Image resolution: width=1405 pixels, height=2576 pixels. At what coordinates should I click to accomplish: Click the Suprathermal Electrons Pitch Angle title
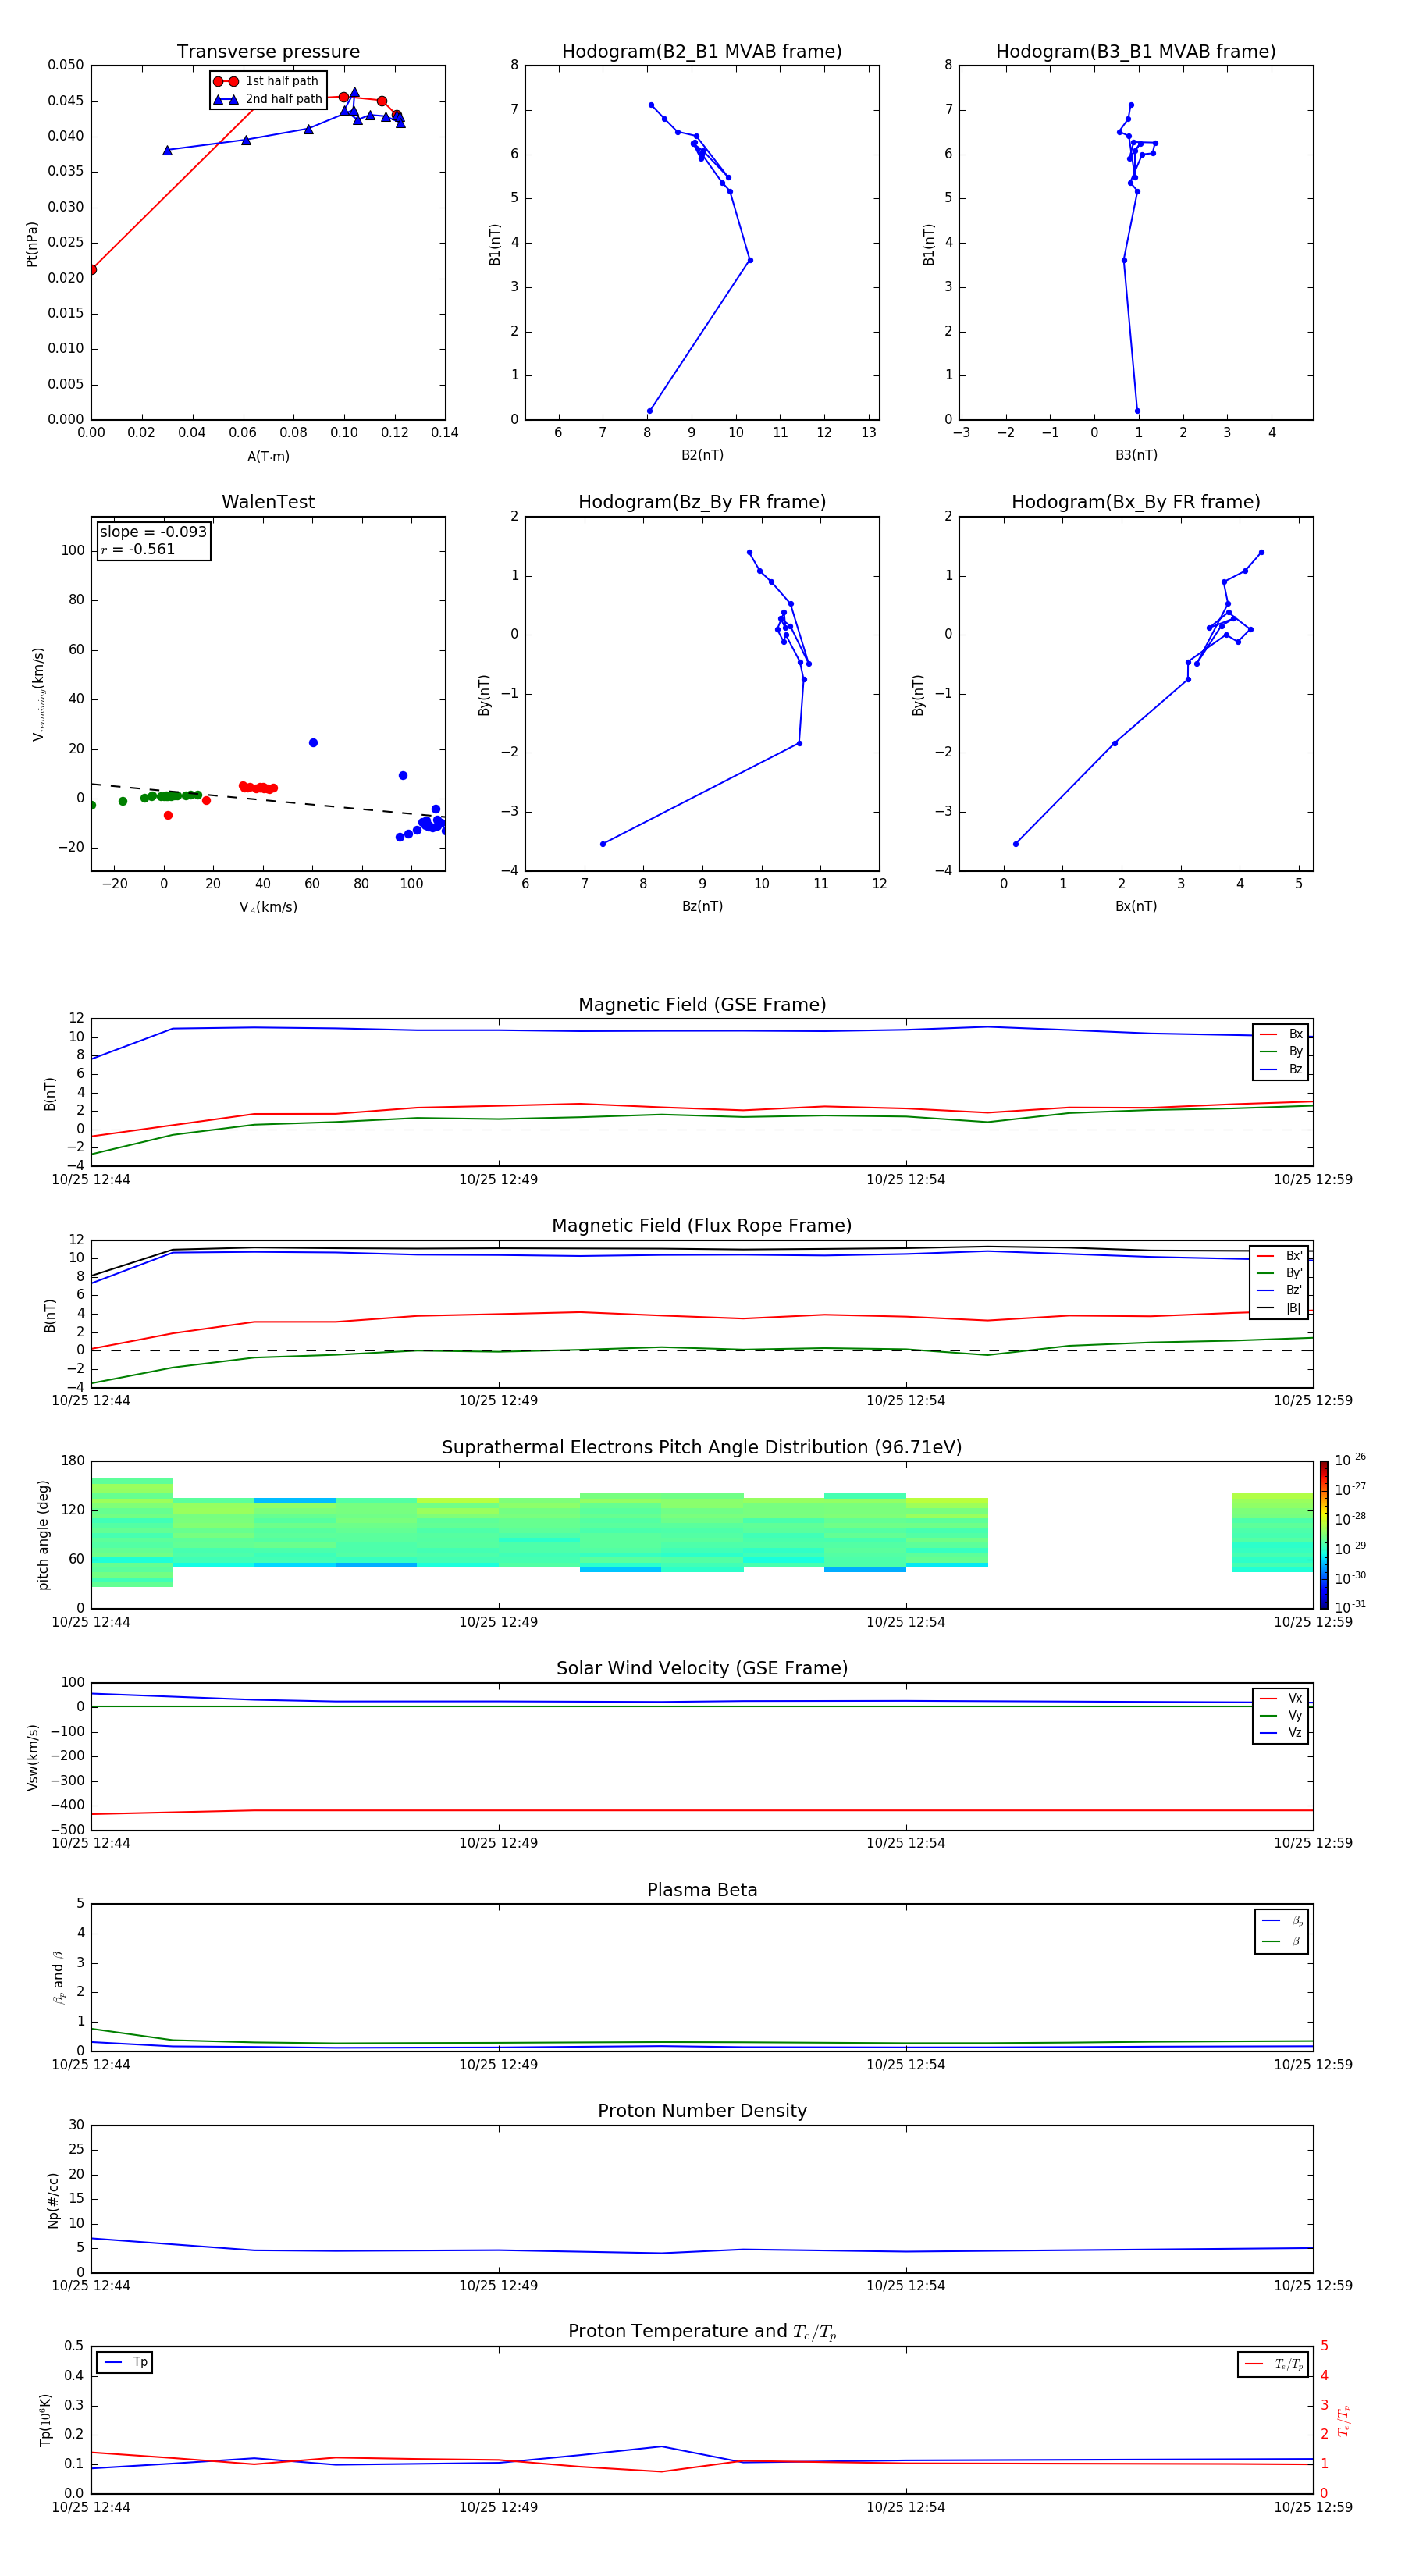point(702,1447)
